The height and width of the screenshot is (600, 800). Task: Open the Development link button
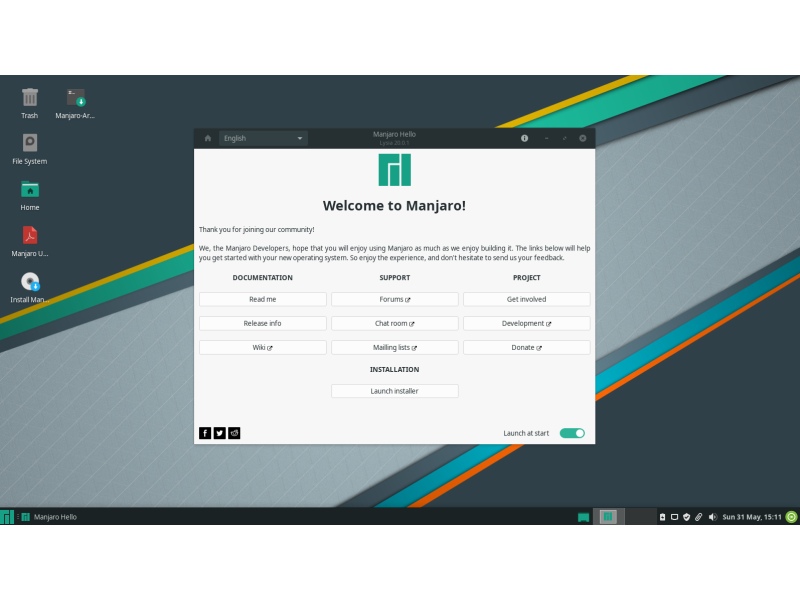coord(527,323)
